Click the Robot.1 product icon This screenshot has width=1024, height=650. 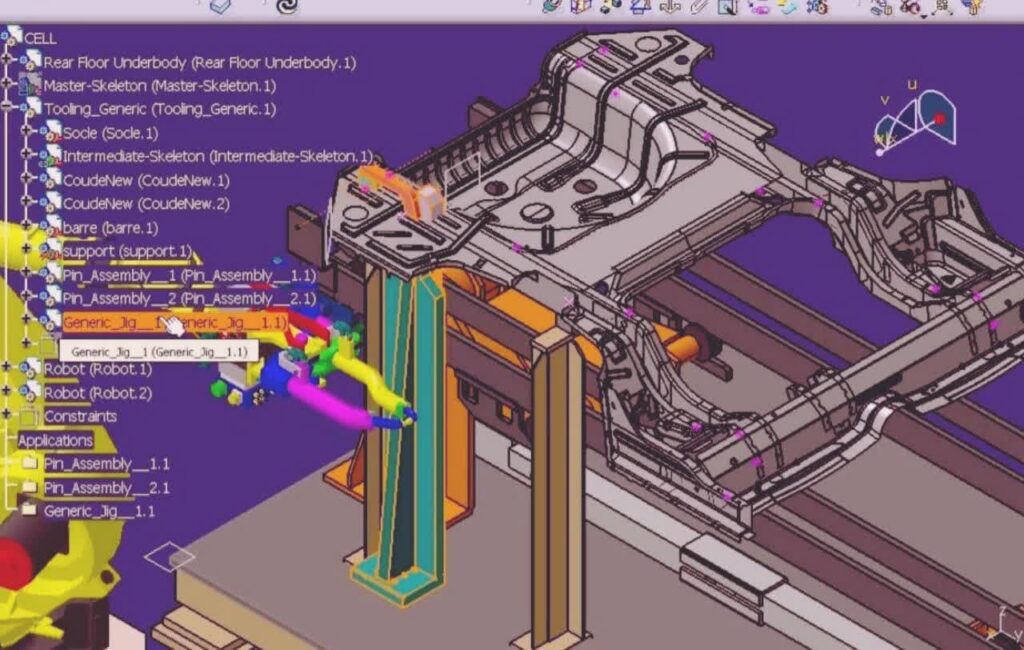[x=30, y=369]
